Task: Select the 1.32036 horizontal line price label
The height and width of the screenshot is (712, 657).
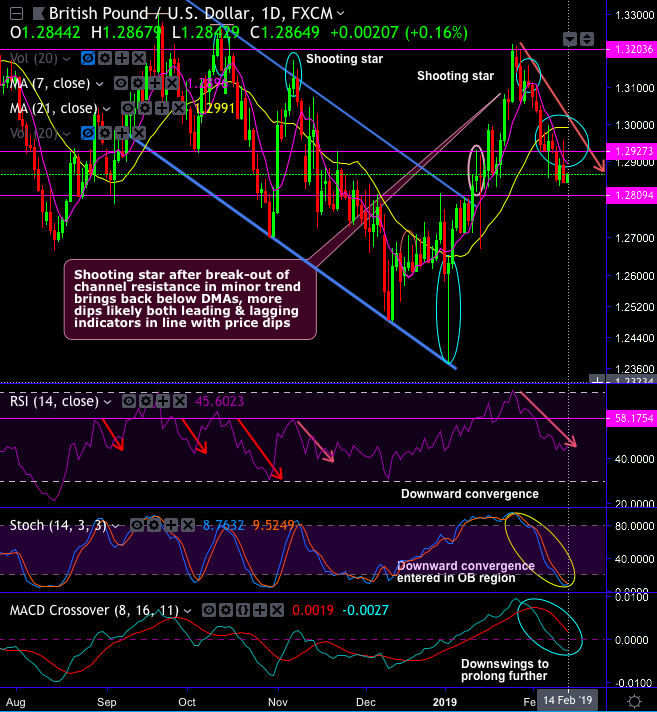Action: pos(631,49)
